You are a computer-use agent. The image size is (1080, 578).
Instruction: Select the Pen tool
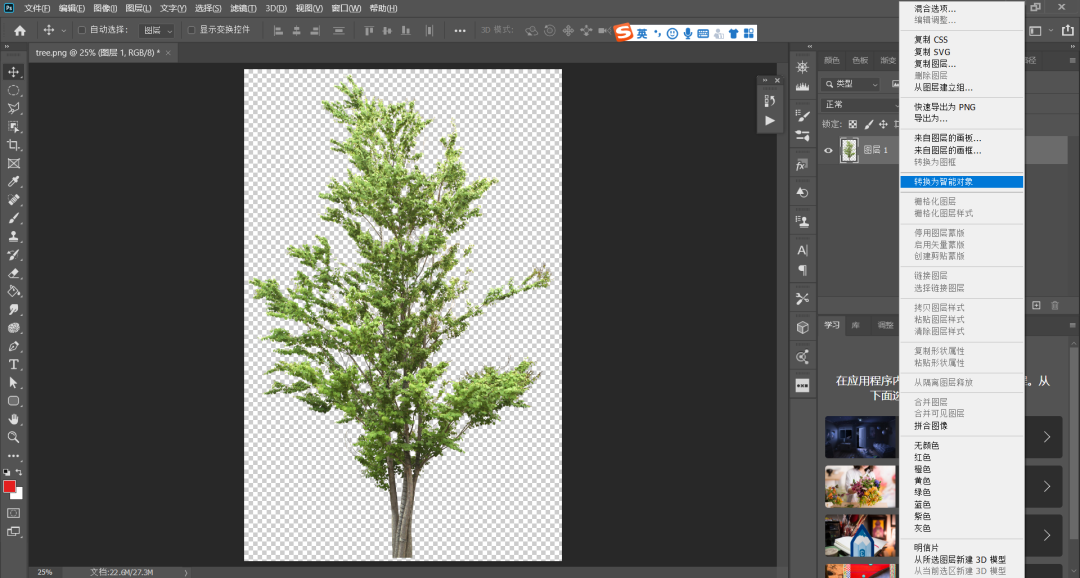pos(13,346)
